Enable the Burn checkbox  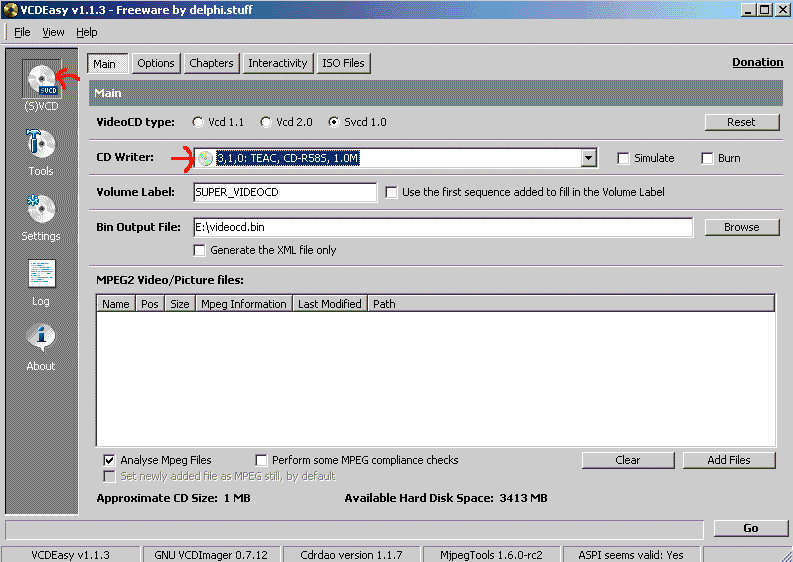tap(707, 158)
